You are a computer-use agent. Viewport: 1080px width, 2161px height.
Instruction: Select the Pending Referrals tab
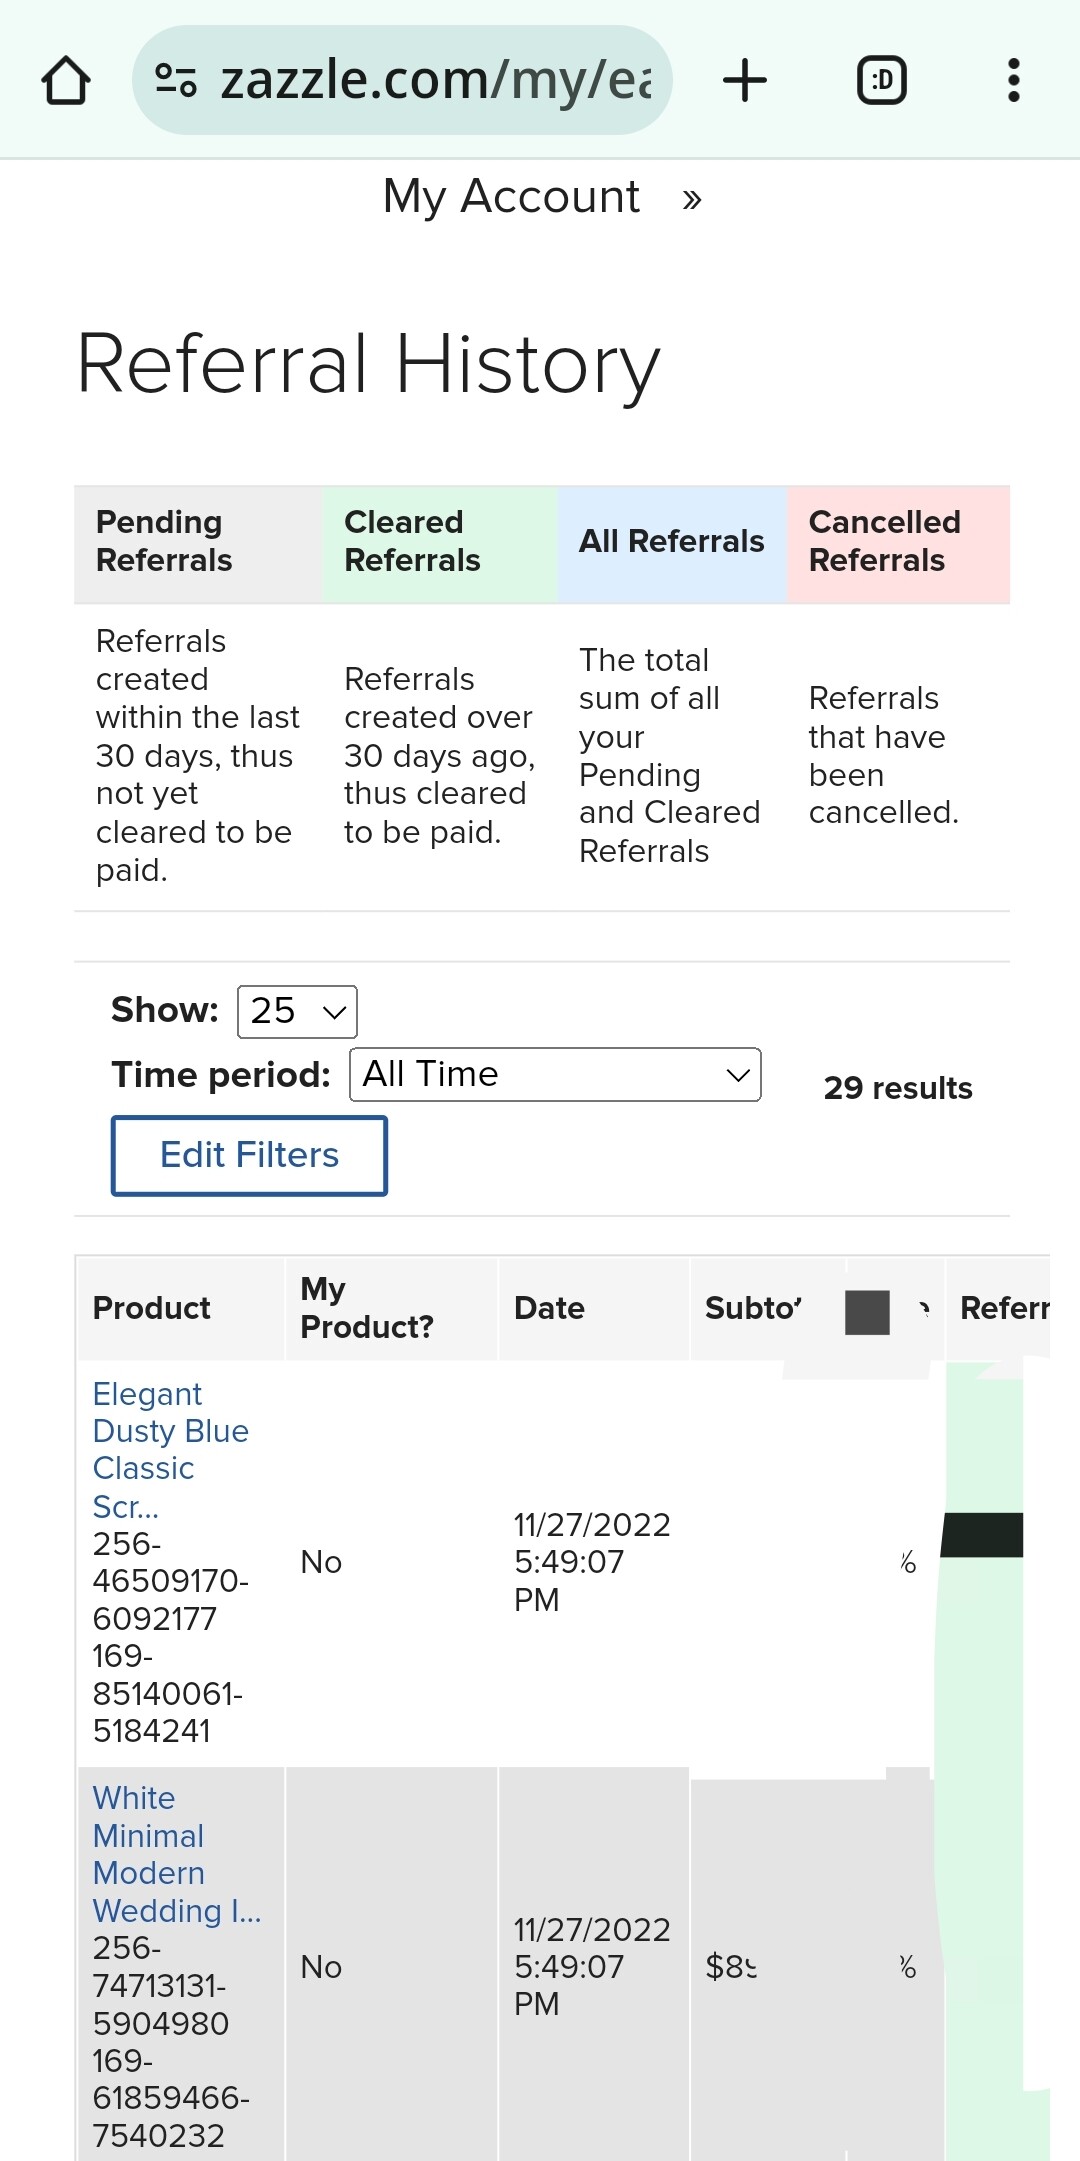(x=198, y=542)
